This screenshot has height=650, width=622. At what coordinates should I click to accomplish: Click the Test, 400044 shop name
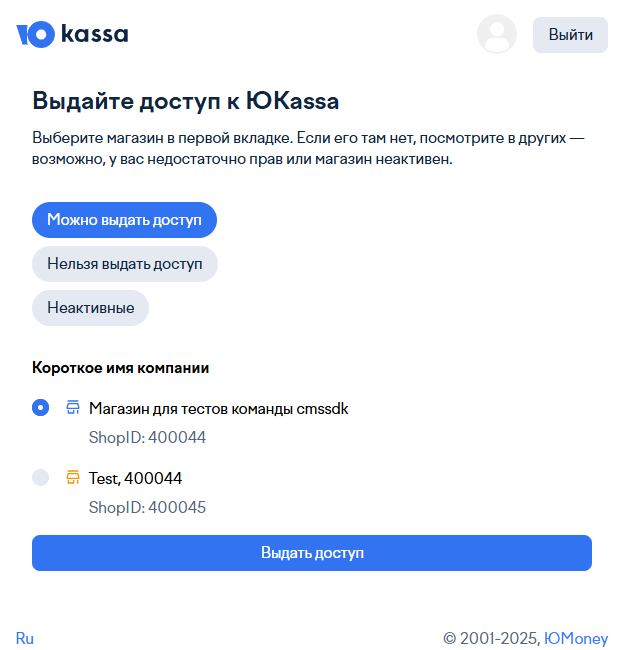pos(135,478)
